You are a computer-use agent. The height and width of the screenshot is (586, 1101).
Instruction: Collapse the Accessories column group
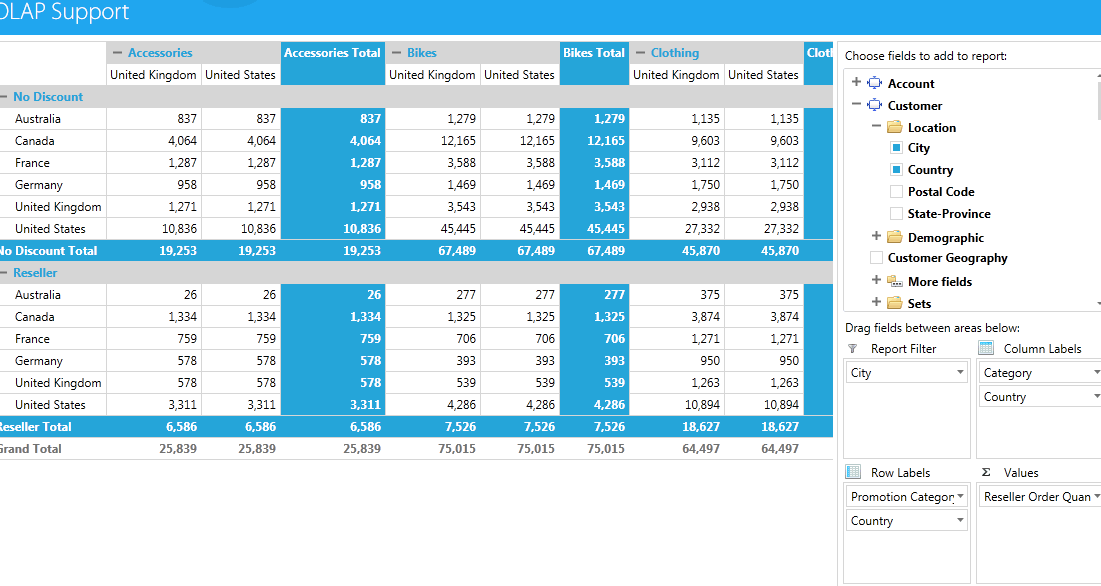pyautogui.click(x=117, y=53)
